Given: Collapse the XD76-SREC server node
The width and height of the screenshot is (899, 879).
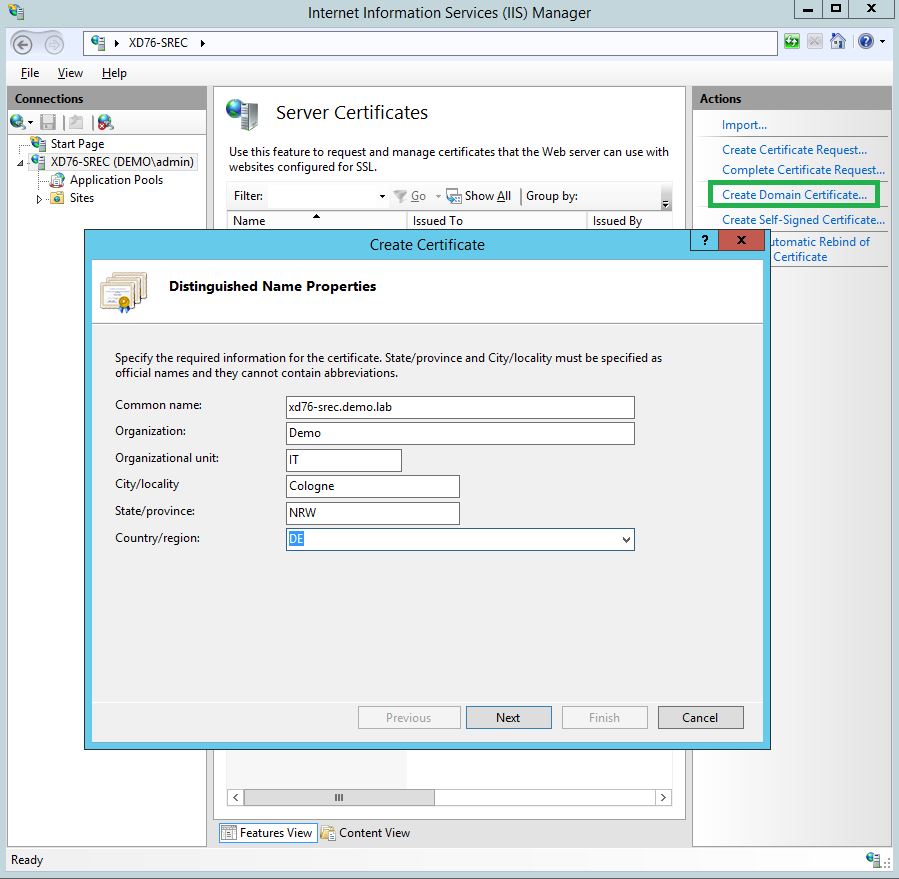Looking at the screenshot, I should click(x=21, y=162).
